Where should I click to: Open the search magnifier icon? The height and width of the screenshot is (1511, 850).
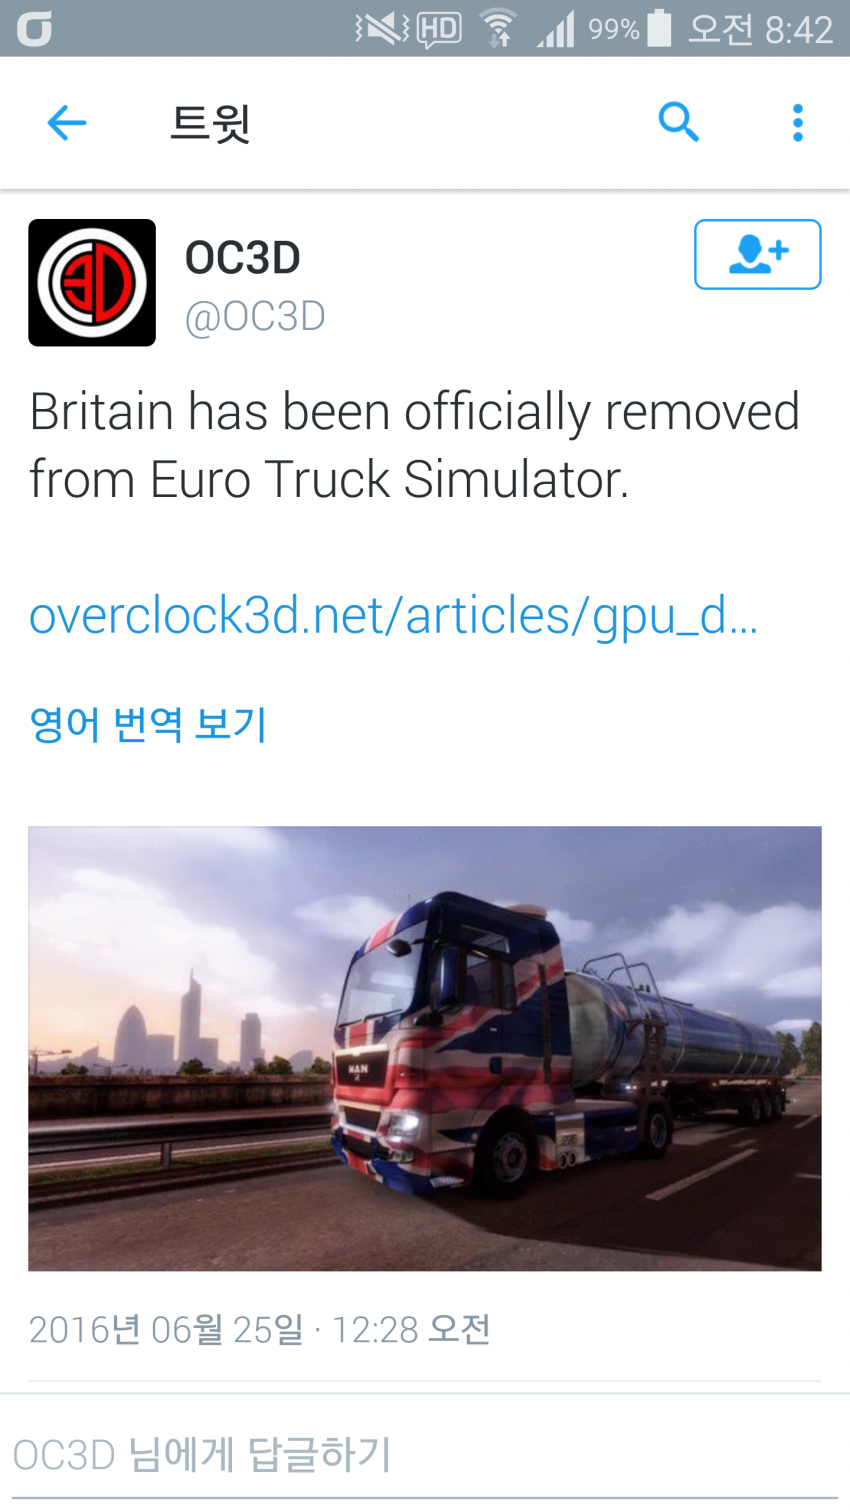(x=678, y=122)
